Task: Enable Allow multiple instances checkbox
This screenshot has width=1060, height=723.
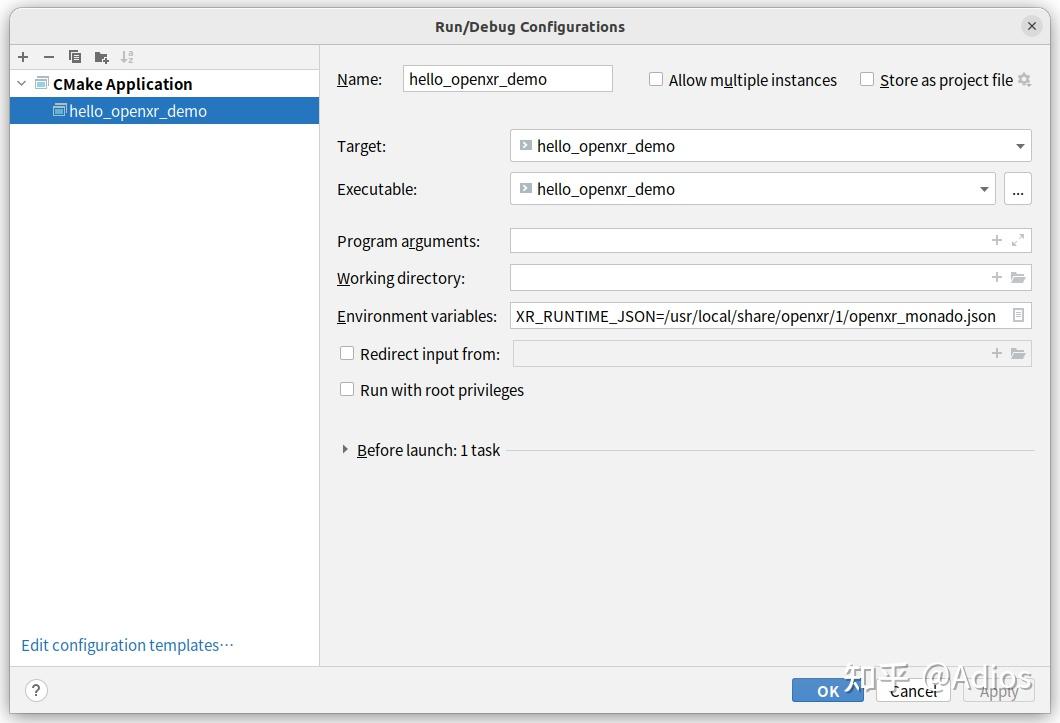Action: (656, 80)
